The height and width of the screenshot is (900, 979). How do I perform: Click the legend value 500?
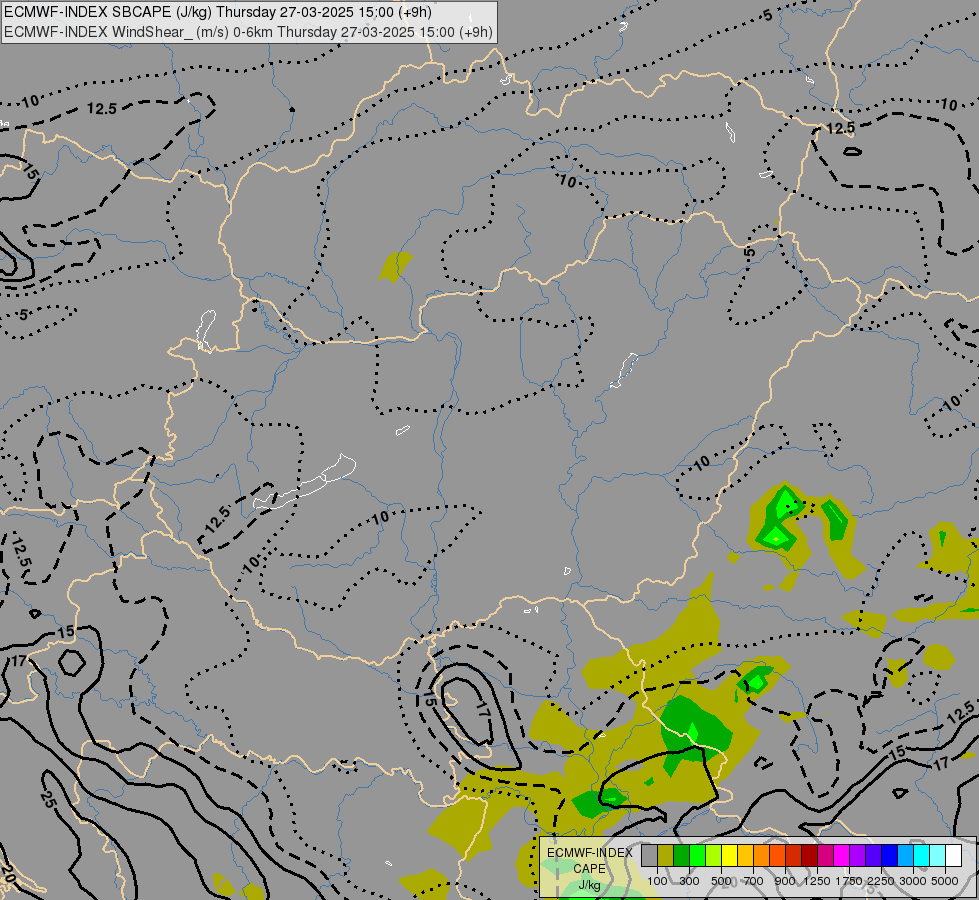pos(721,881)
